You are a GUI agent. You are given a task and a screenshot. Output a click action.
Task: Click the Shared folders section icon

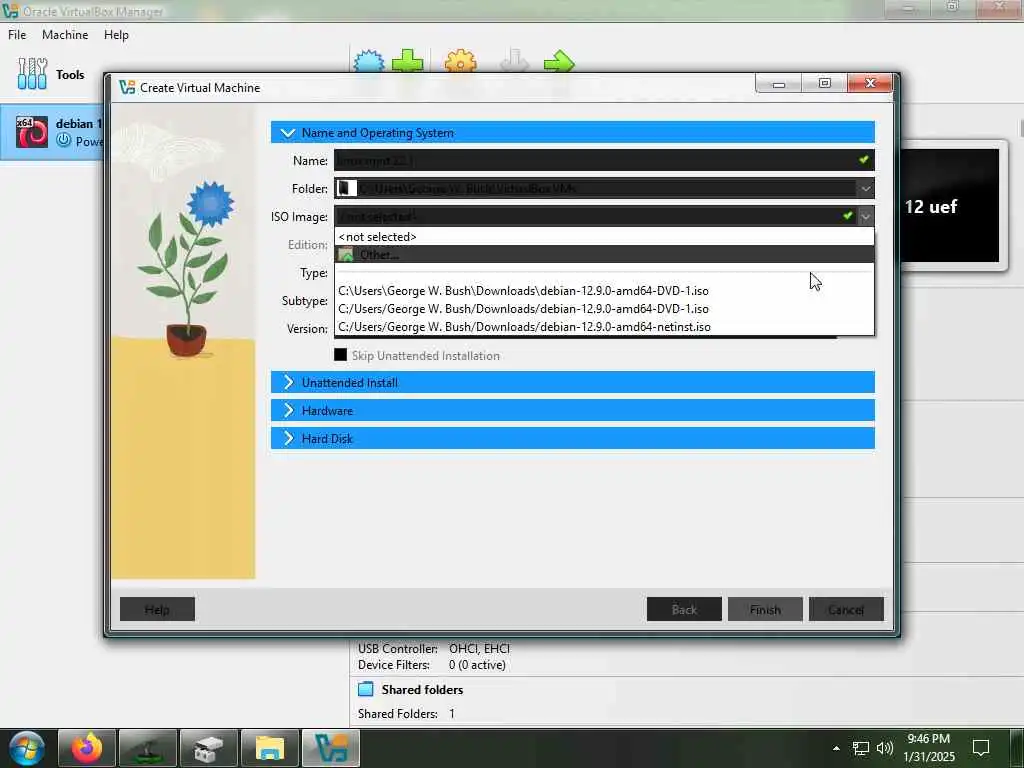(366, 689)
